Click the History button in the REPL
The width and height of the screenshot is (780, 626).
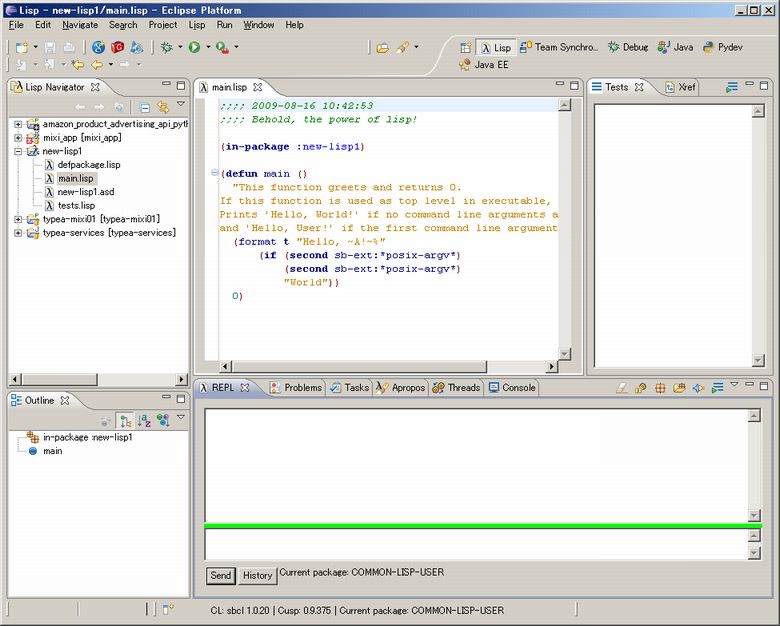[x=257, y=575]
